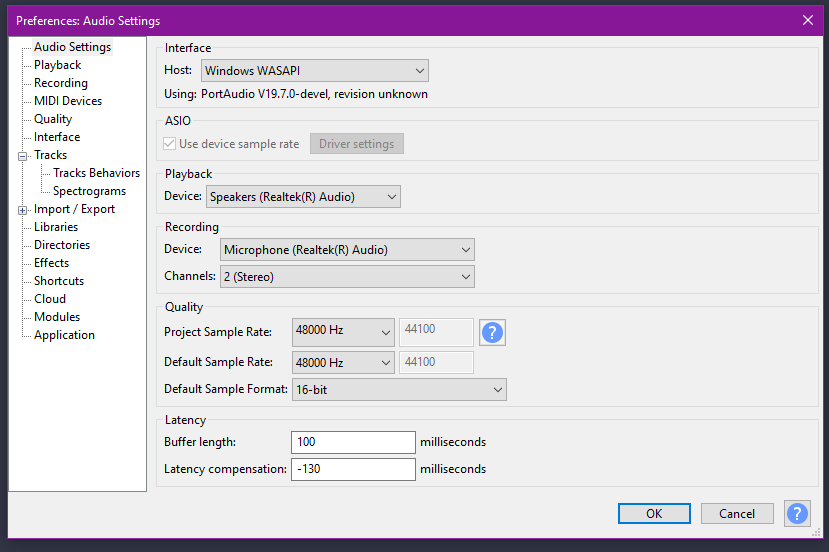Open the Recording Channels dropdown
The width and height of the screenshot is (829, 552).
coord(347,277)
